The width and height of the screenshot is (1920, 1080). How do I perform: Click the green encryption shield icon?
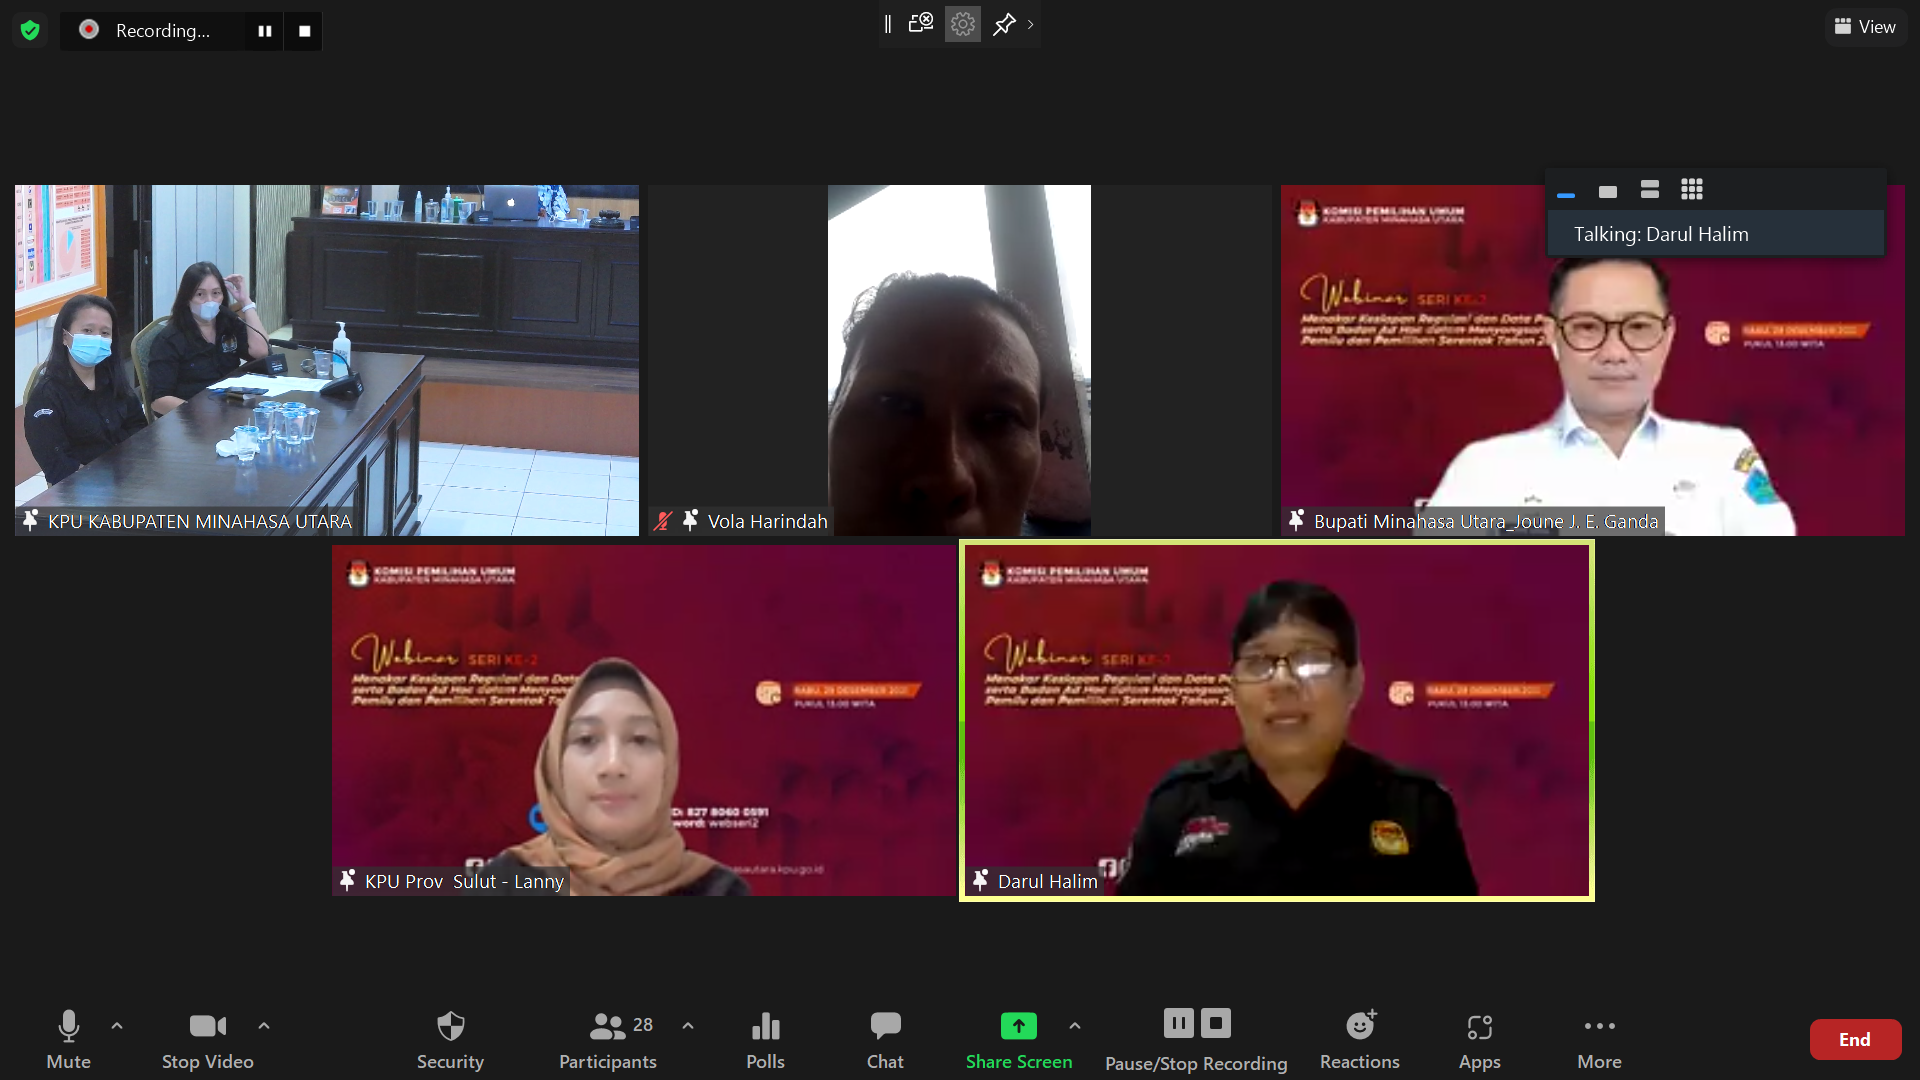30,30
